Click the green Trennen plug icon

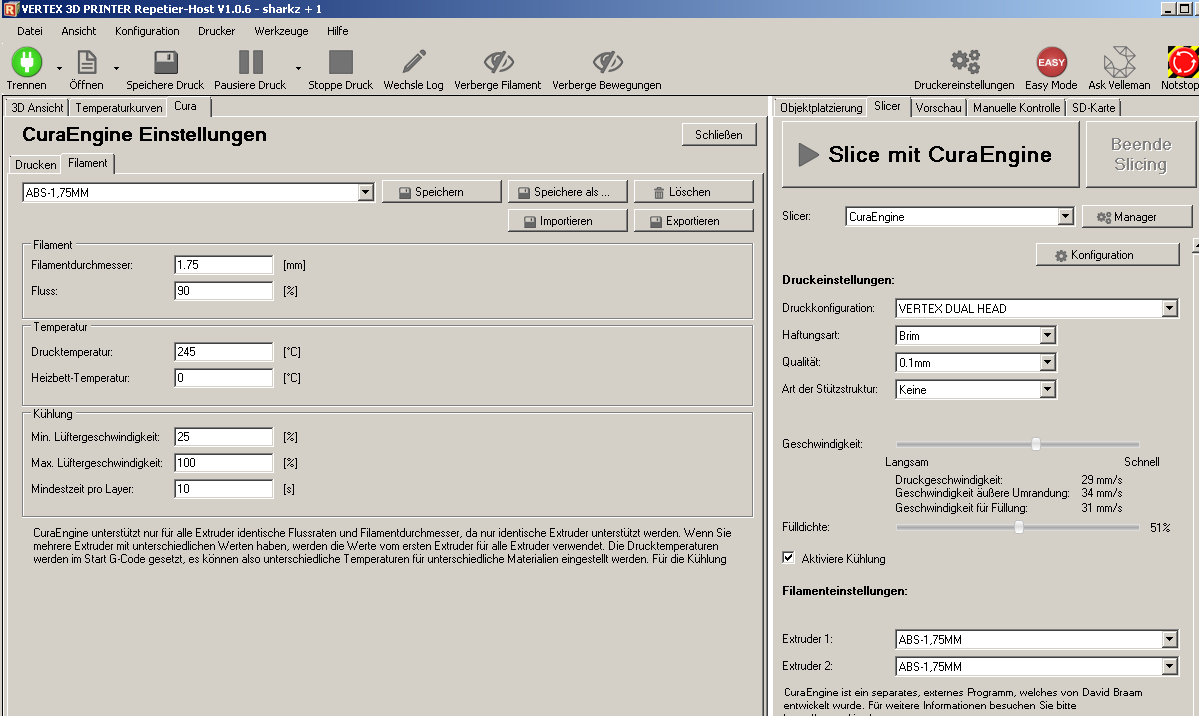[27, 62]
